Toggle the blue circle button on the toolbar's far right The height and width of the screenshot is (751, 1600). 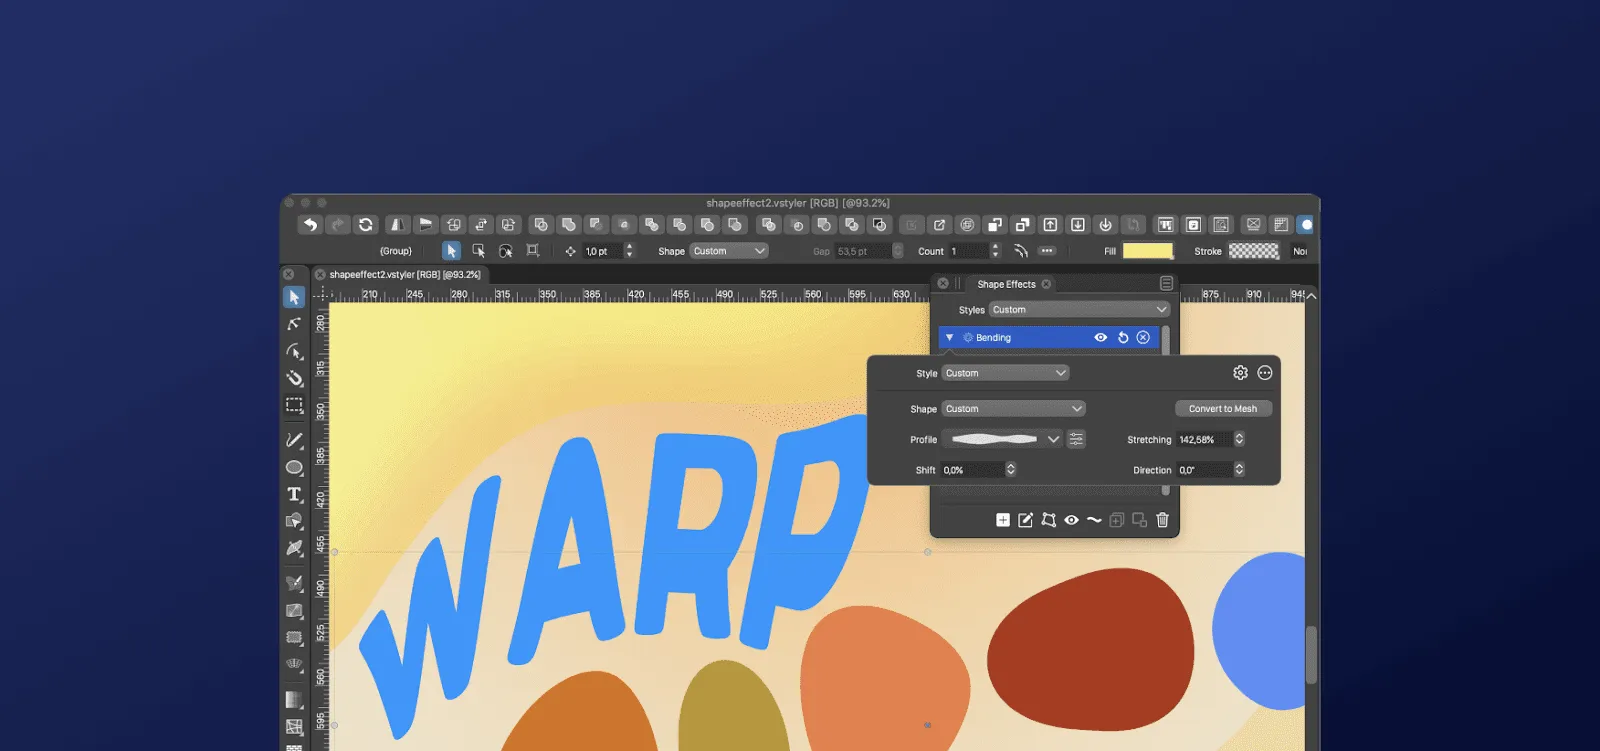coord(1306,225)
